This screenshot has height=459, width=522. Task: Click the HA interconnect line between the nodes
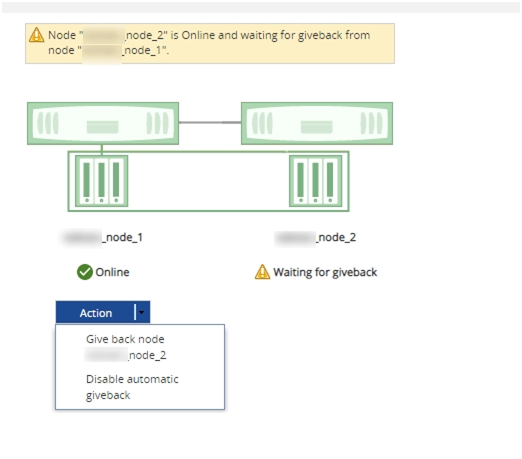pos(210,122)
